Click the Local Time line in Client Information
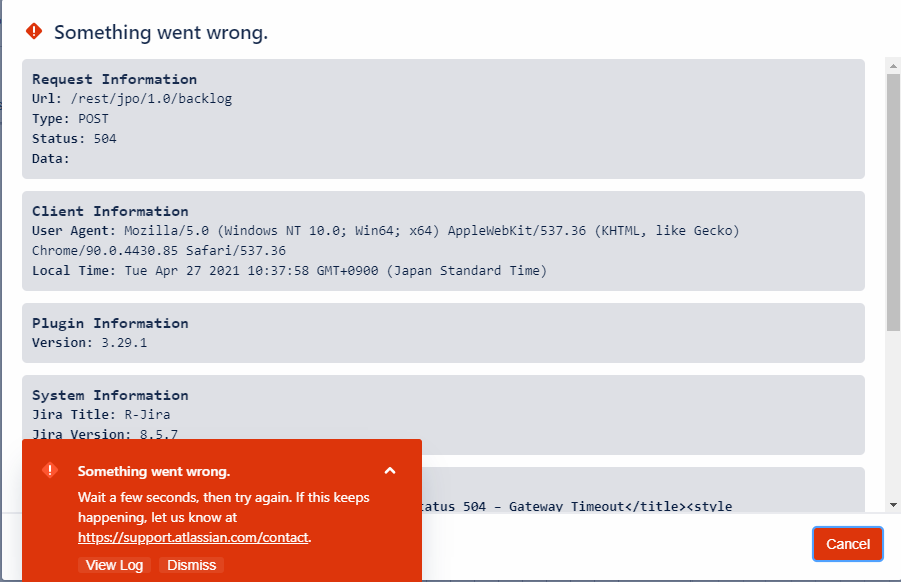Screen dimensions: 901x582 coord(289,271)
